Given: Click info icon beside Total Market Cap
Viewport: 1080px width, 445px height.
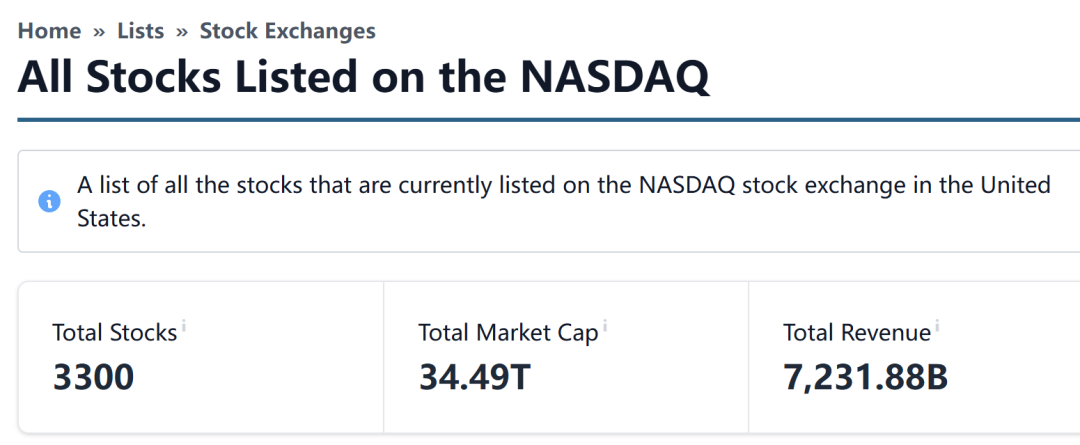Looking at the screenshot, I should 605,324.
